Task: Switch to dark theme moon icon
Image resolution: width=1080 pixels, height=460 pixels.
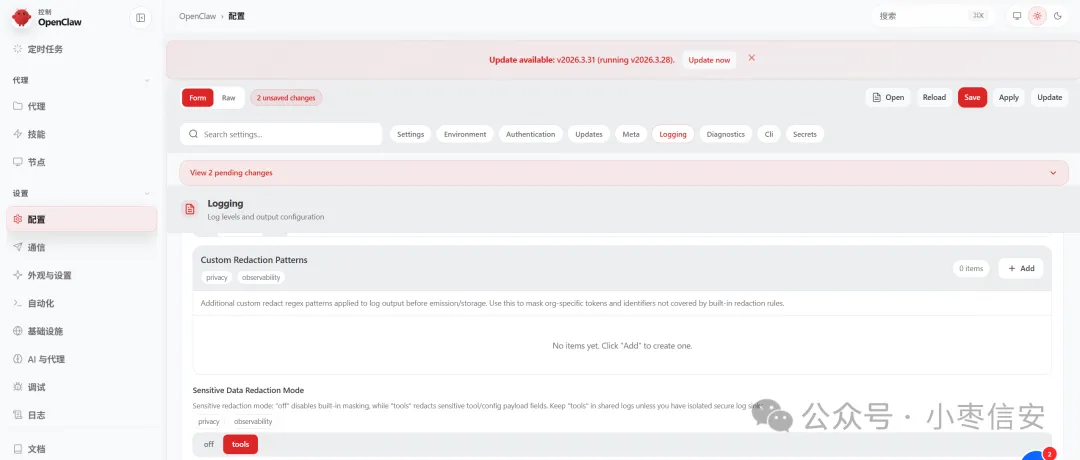Action: coord(1058,16)
